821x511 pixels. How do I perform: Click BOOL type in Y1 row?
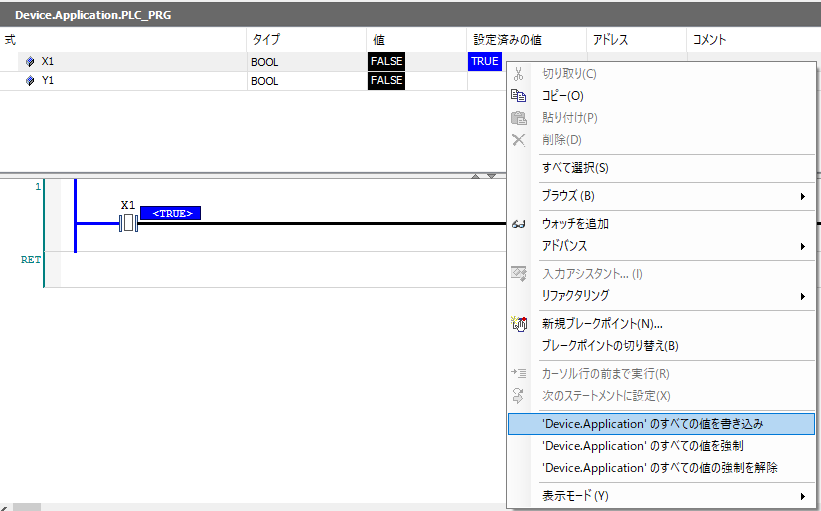click(264, 81)
